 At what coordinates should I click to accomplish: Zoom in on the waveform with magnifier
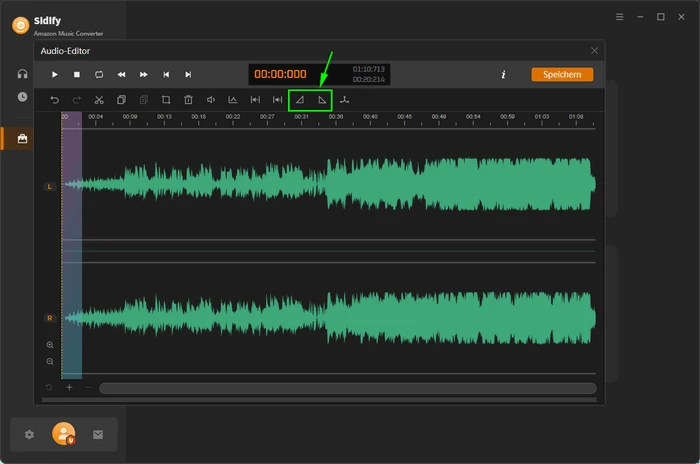coord(50,345)
